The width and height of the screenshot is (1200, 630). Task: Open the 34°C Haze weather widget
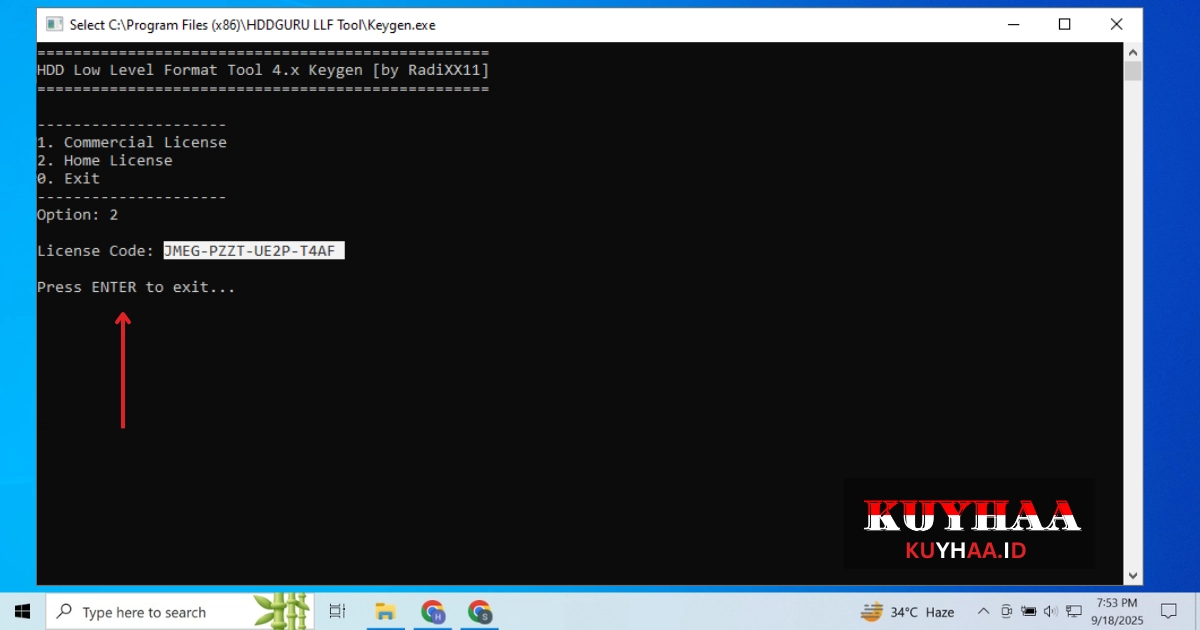tap(907, 611)
